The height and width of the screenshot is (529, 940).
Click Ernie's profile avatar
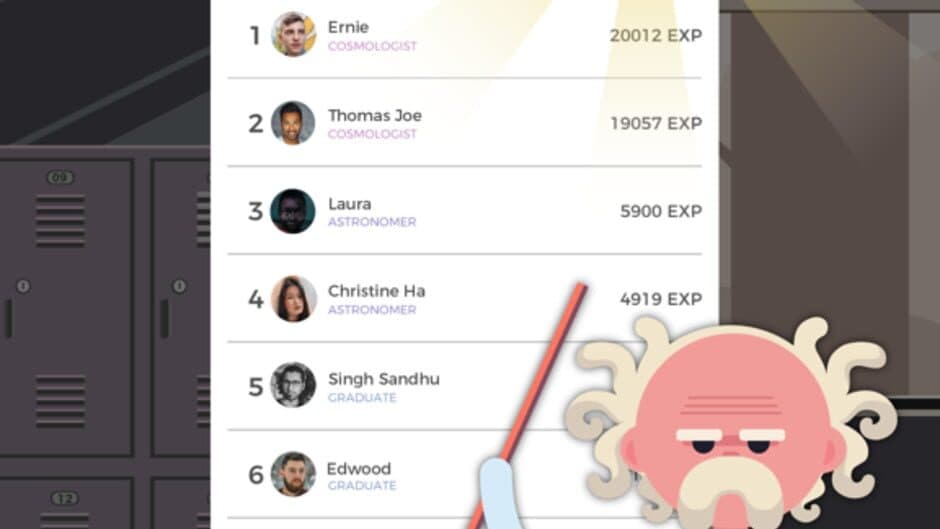pos(293,35)
